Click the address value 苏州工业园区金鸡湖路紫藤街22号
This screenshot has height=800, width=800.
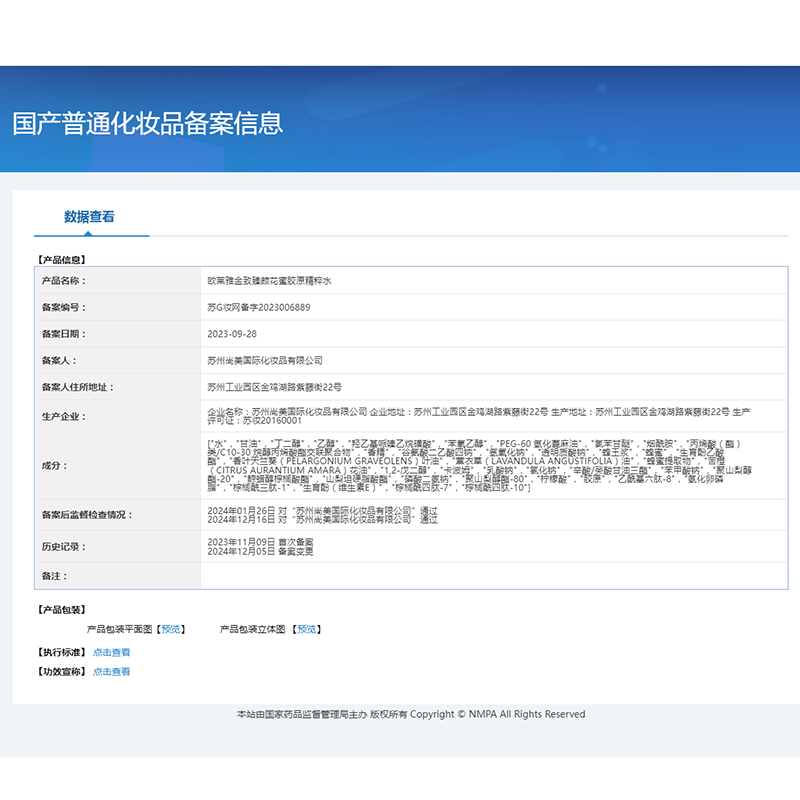(274, 387)
